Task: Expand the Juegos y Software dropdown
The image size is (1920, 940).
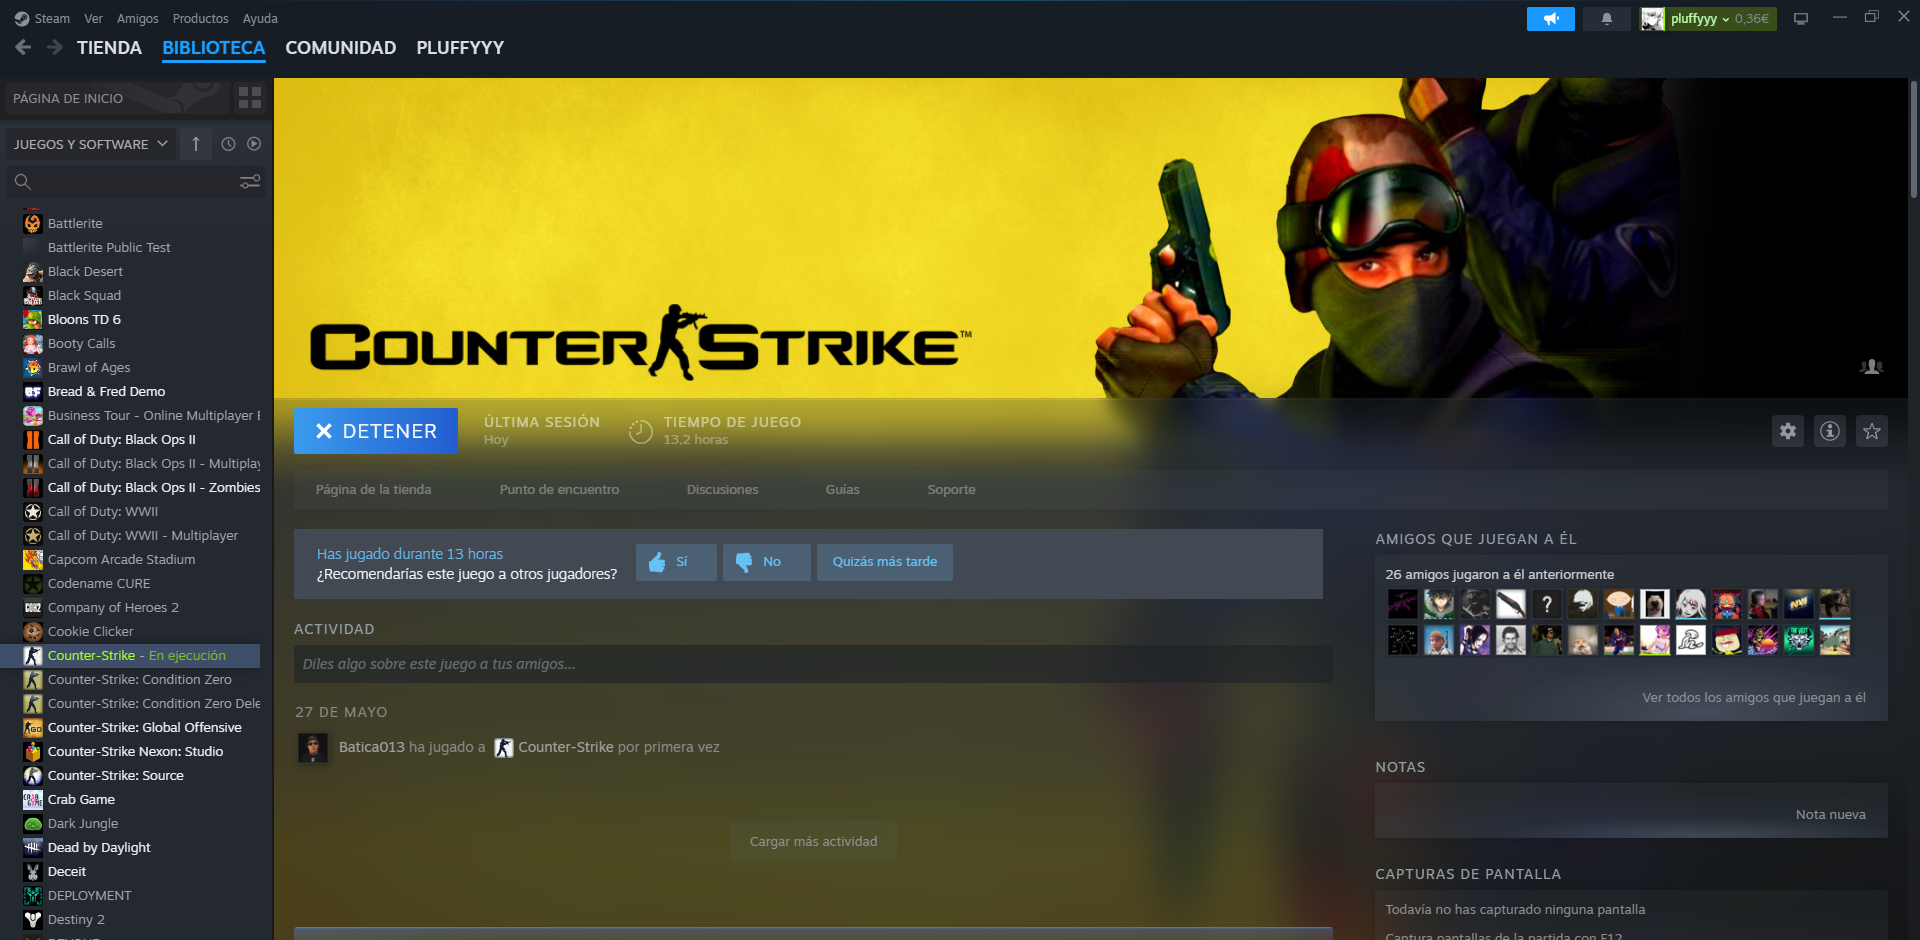Action: click(90, 144)
